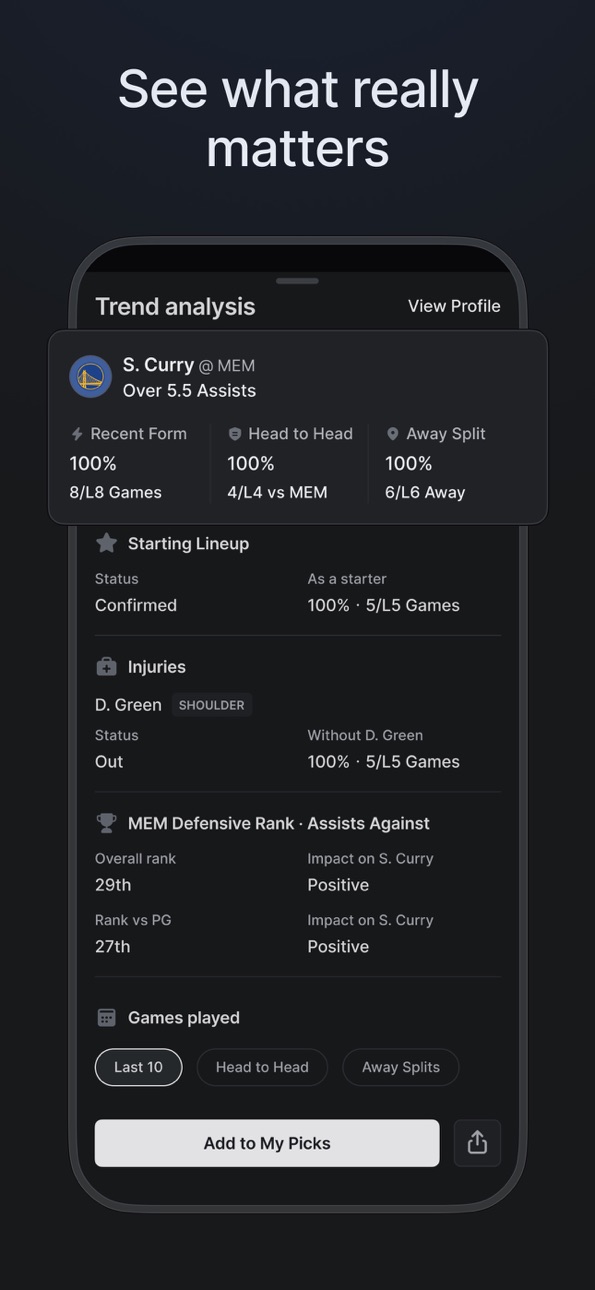Open the Recent Form 100% stat
The image size is (595, 1290).
(93, 463)
